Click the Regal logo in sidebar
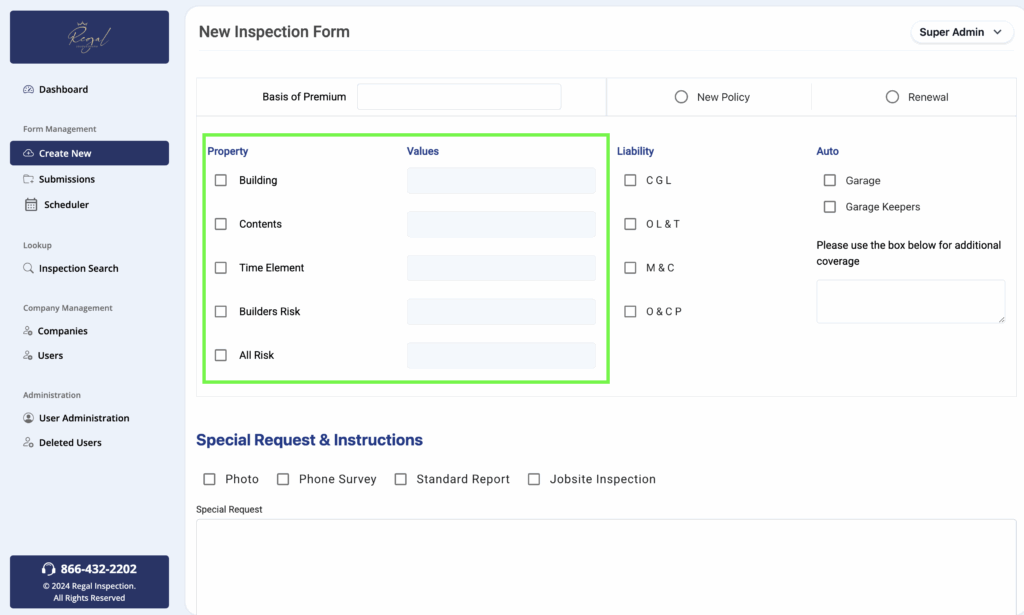Screen dimensions: 1024x615 (89, 37)
